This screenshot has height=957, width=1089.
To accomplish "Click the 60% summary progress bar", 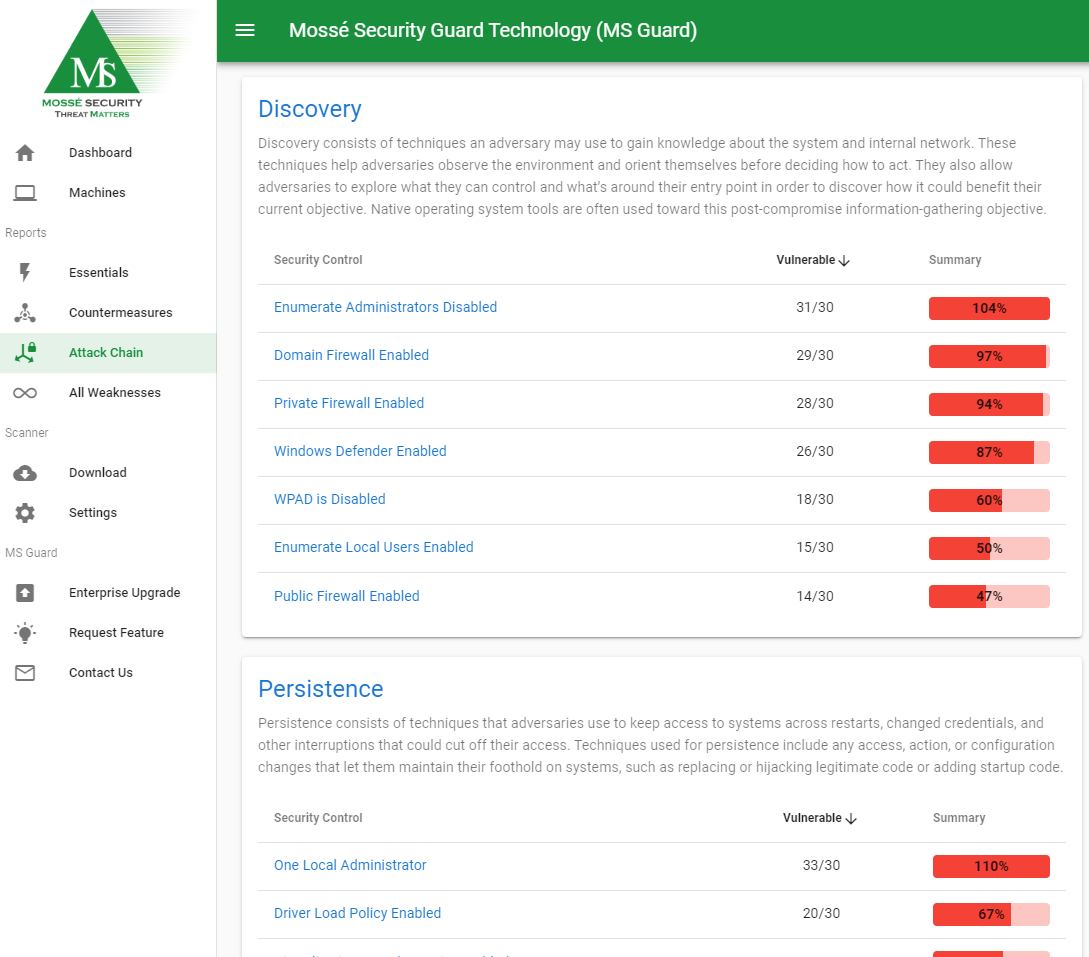I will [x=989, y=500].
